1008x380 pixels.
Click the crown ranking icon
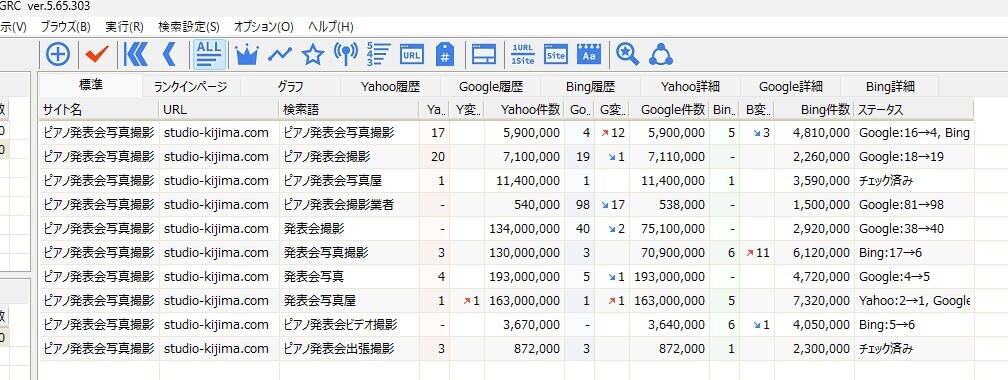click(x=246, y=55)
